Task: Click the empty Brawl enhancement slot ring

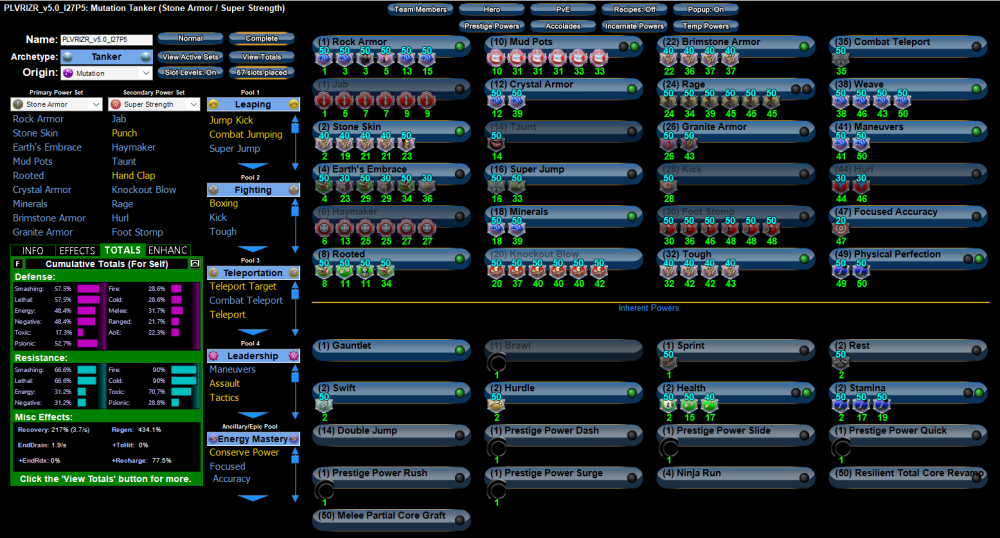Action: click(x=497, y=364)
